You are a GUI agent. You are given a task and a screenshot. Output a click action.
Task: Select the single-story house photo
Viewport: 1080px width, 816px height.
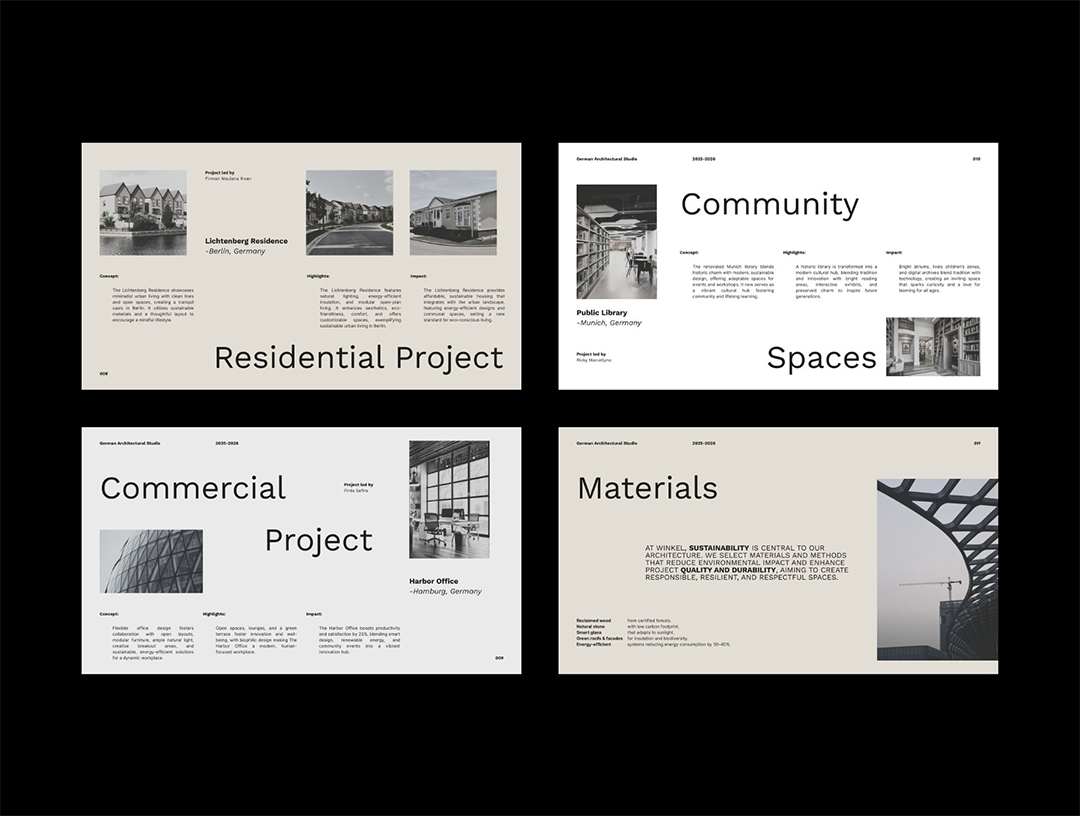click(453, 212)
